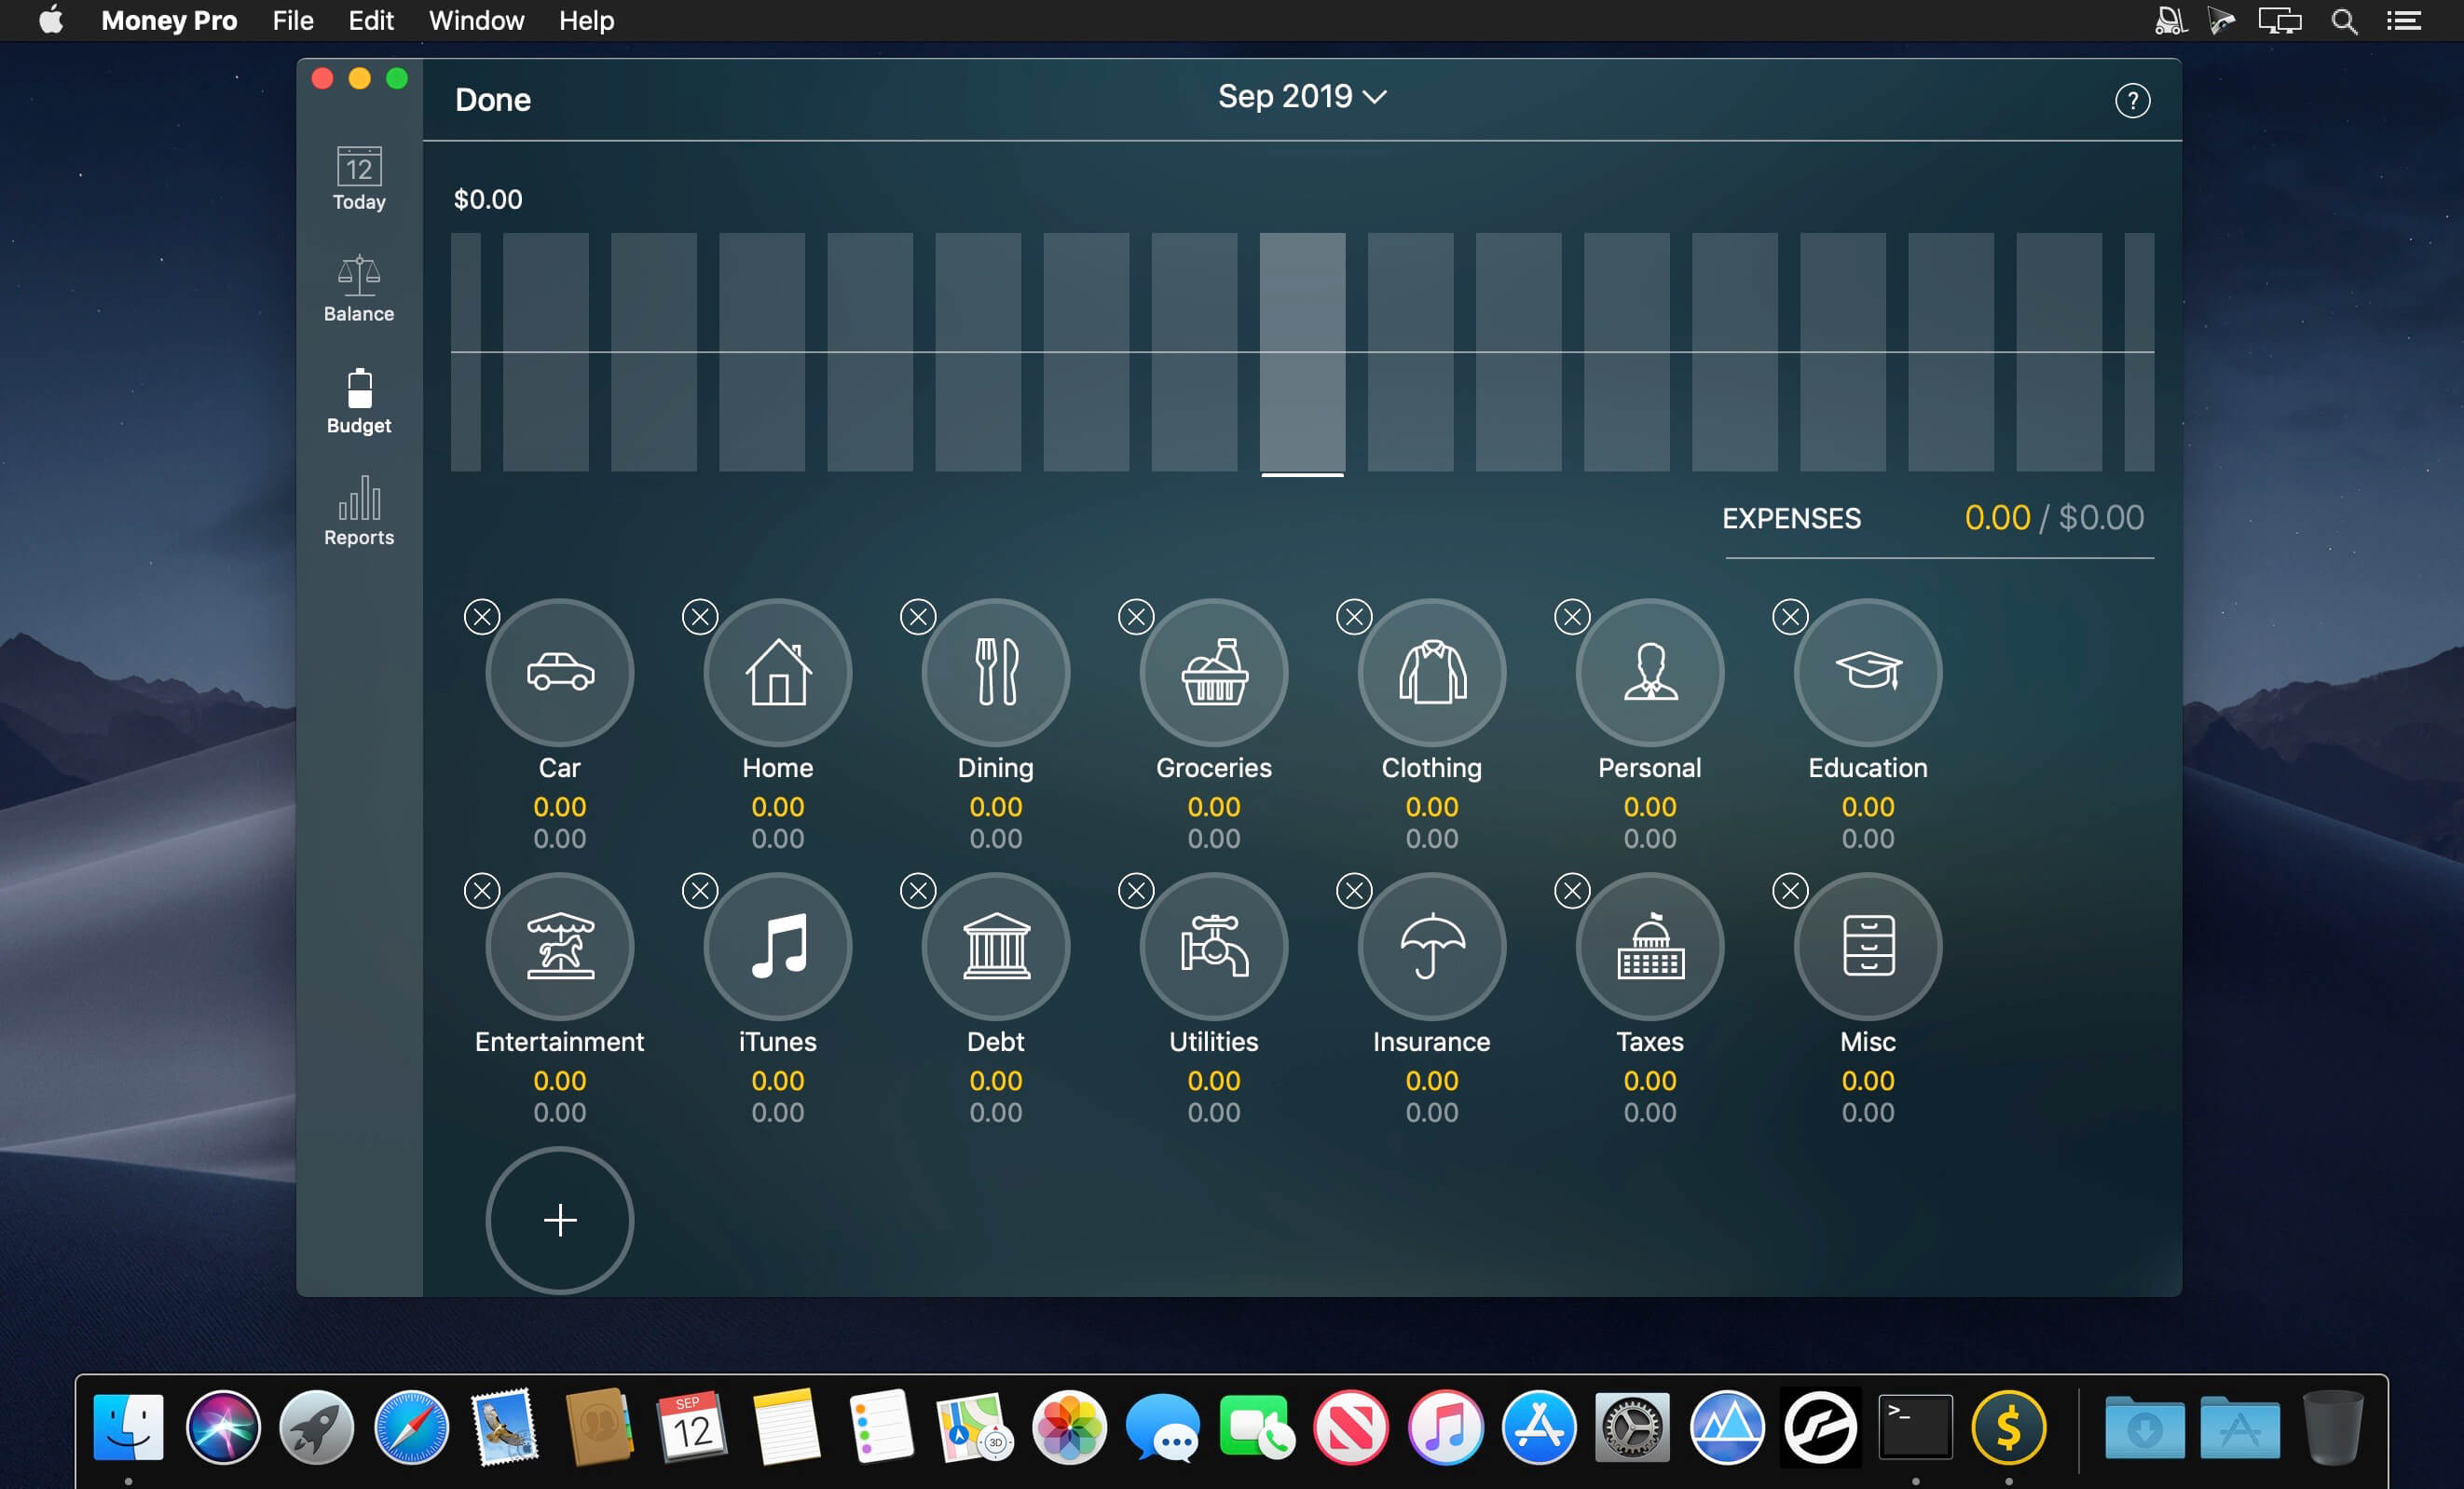This screenshot has width=2464, height=1489.
Task: Expand the Sep 2019 month dropdown
Action: (1301, 97)
